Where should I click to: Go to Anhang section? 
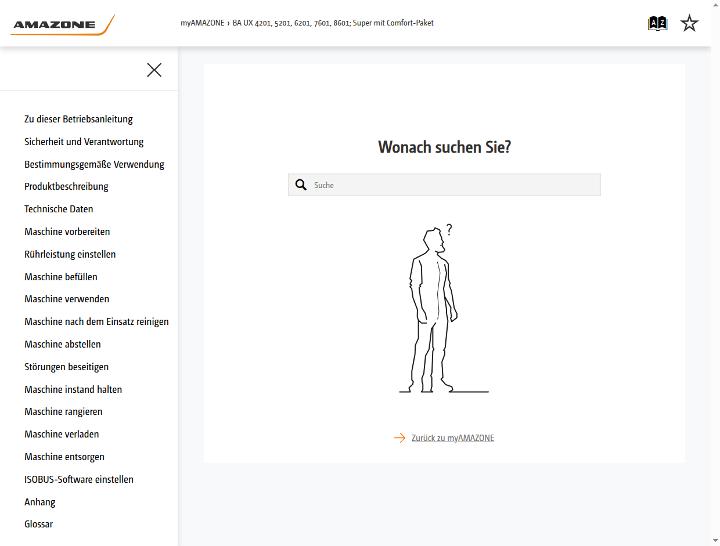(40, 502)
